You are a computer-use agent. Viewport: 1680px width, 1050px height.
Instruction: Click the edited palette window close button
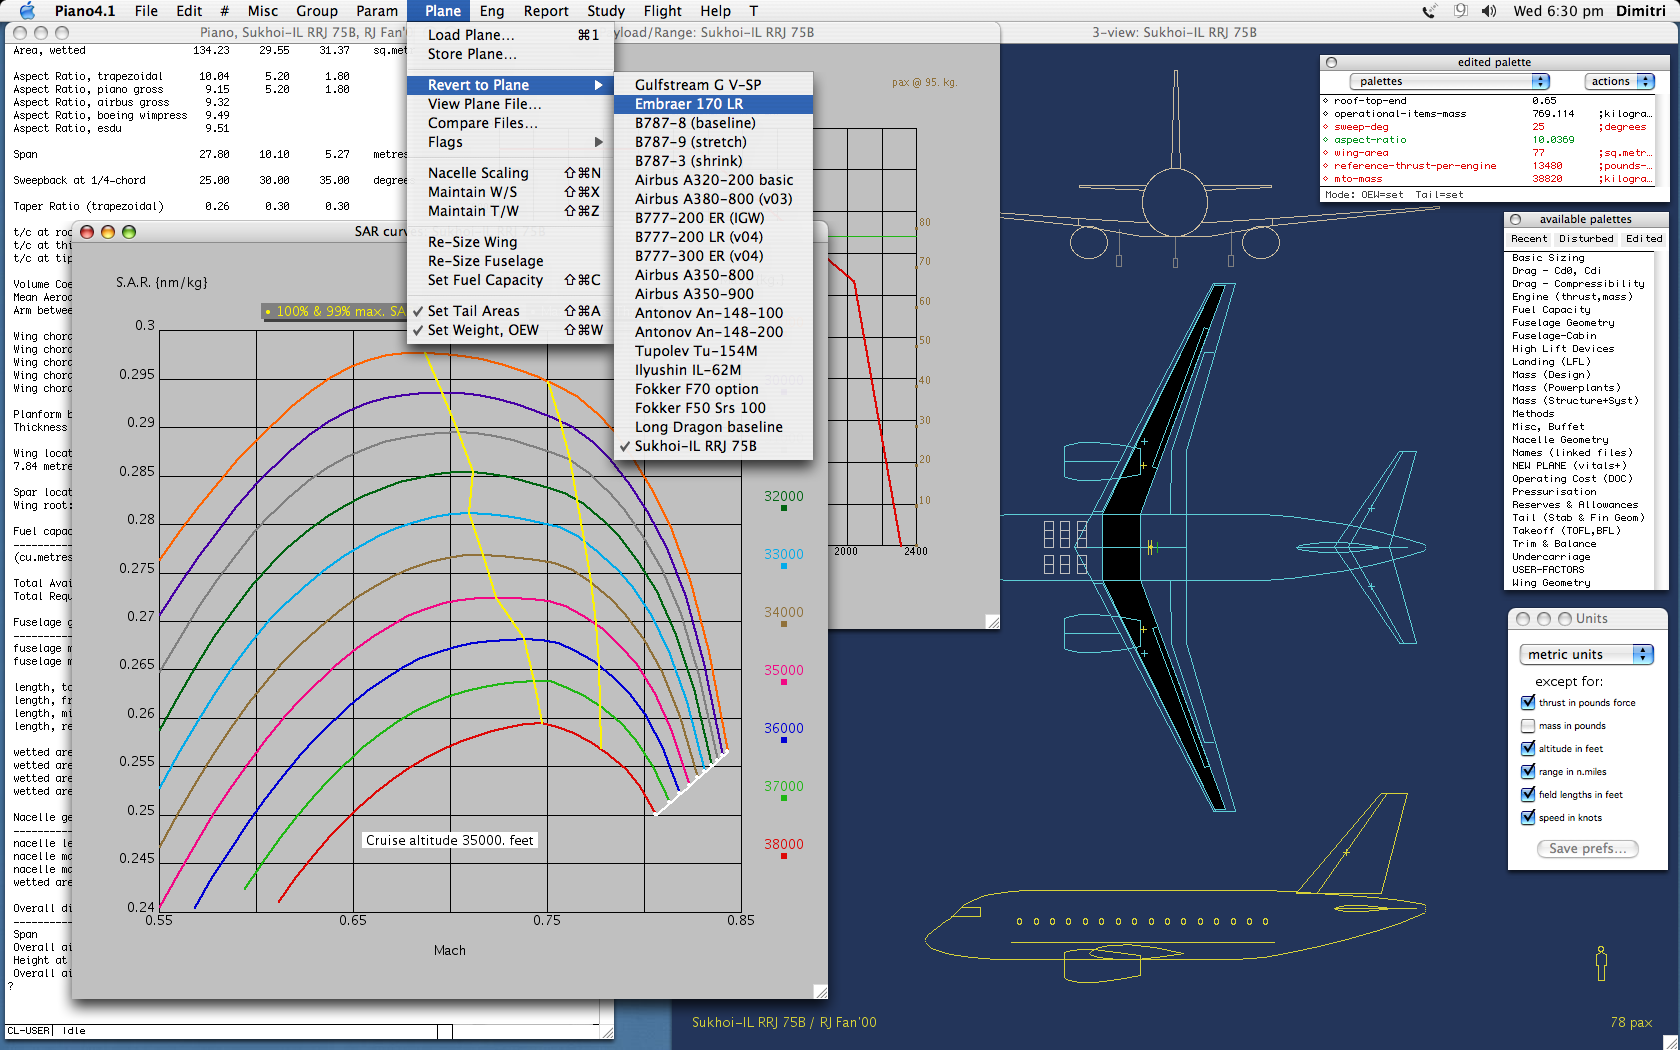1331,62
